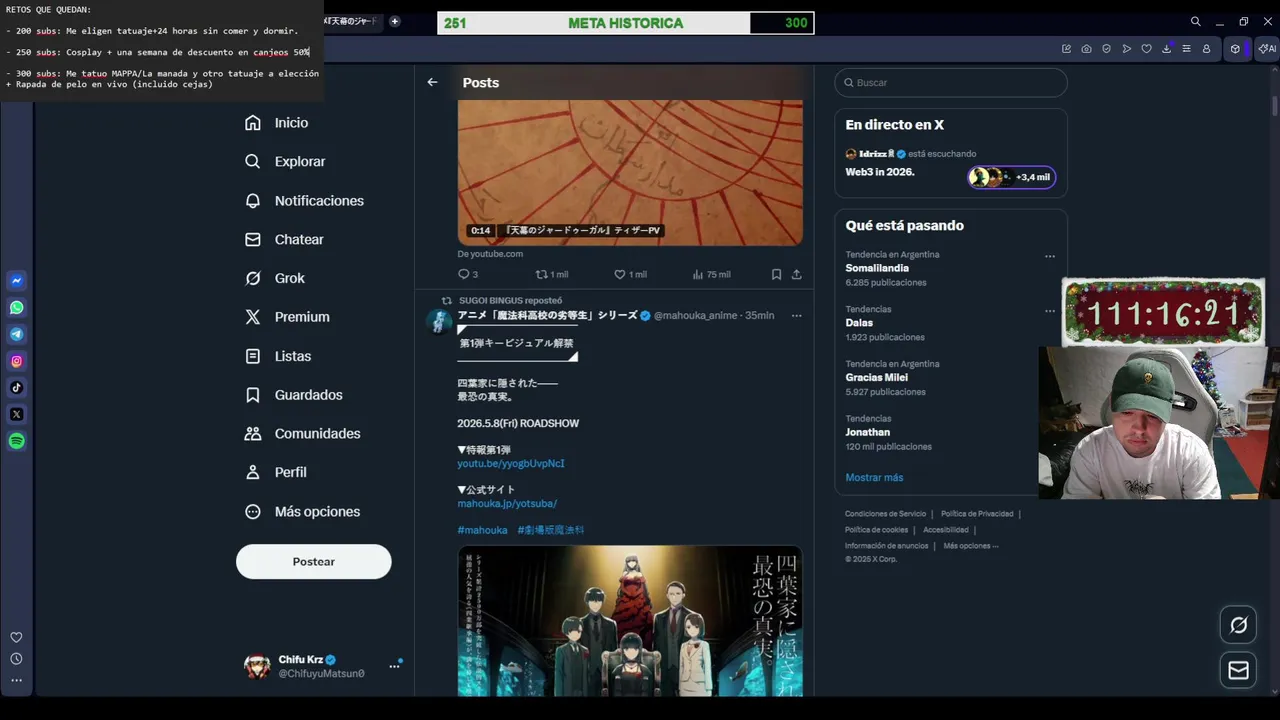Bookmark page with the address bar heart icon

(x=1146, y=49)
